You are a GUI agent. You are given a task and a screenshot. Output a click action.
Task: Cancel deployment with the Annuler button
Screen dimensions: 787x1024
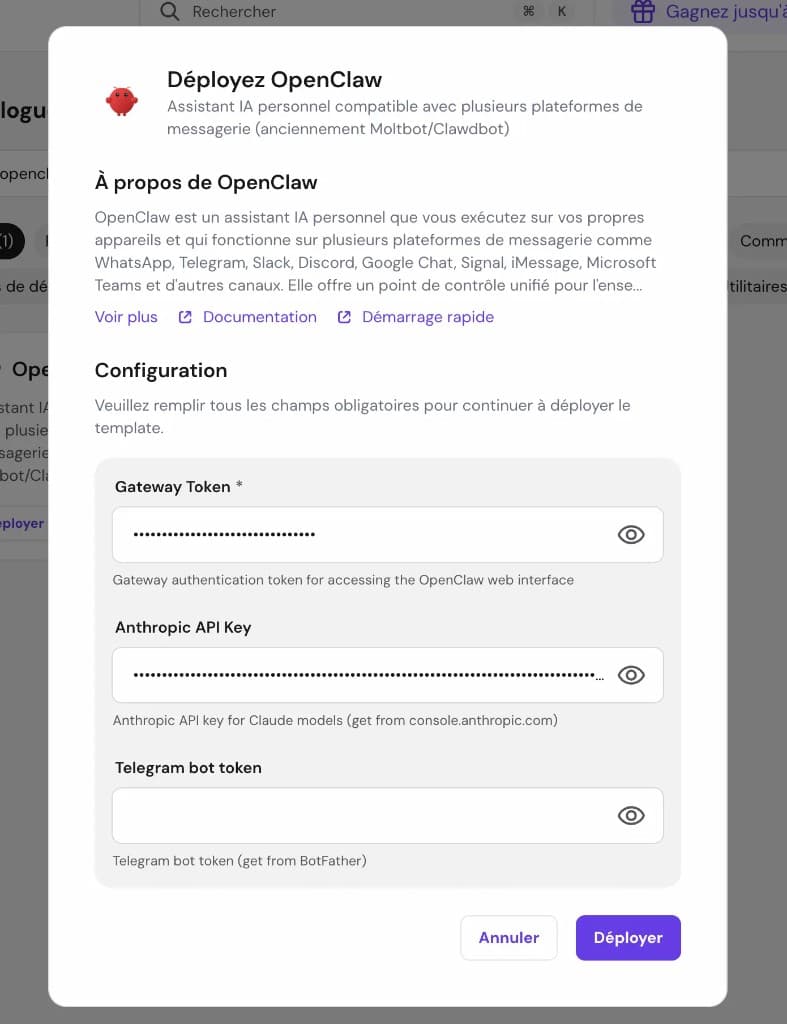coord(508,937)
